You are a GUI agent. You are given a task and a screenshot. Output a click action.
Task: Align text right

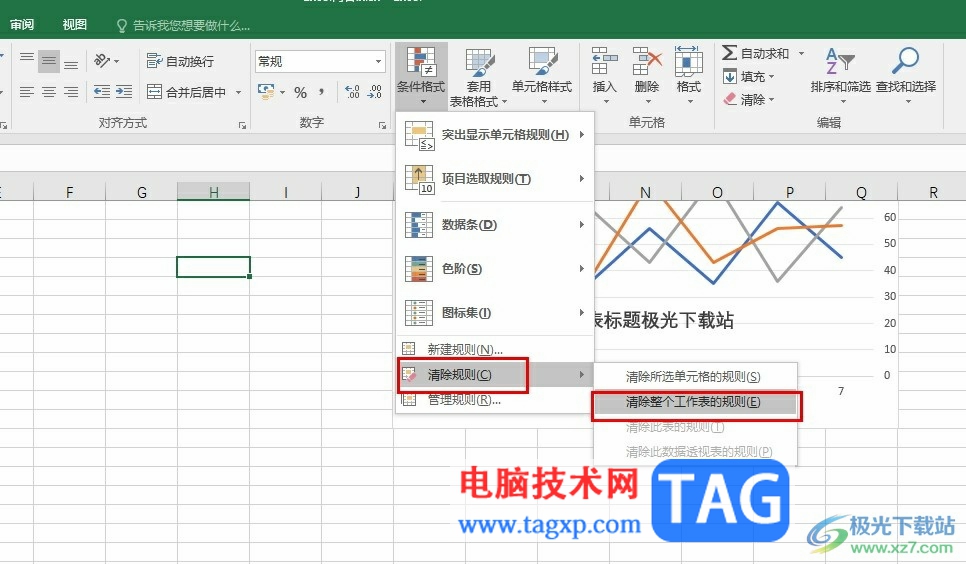(71, 92)
